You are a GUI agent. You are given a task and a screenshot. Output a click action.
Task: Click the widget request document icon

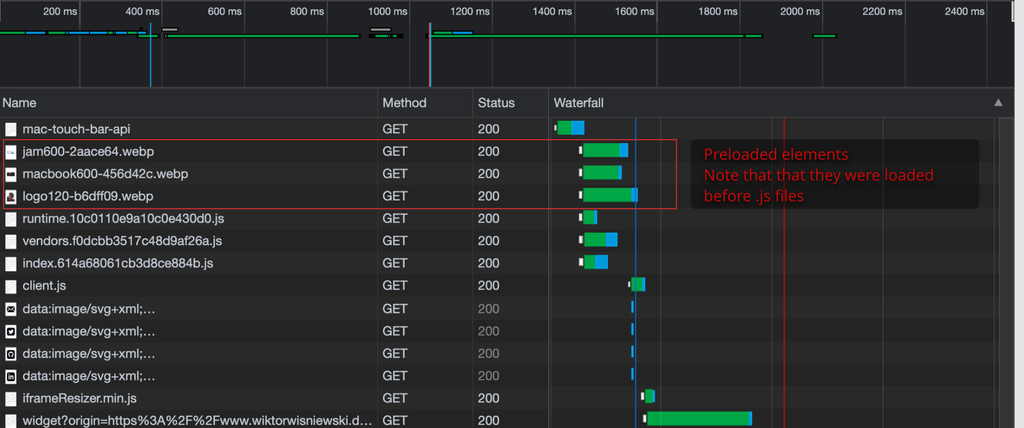pyautogui.click(x=10, y=420)
